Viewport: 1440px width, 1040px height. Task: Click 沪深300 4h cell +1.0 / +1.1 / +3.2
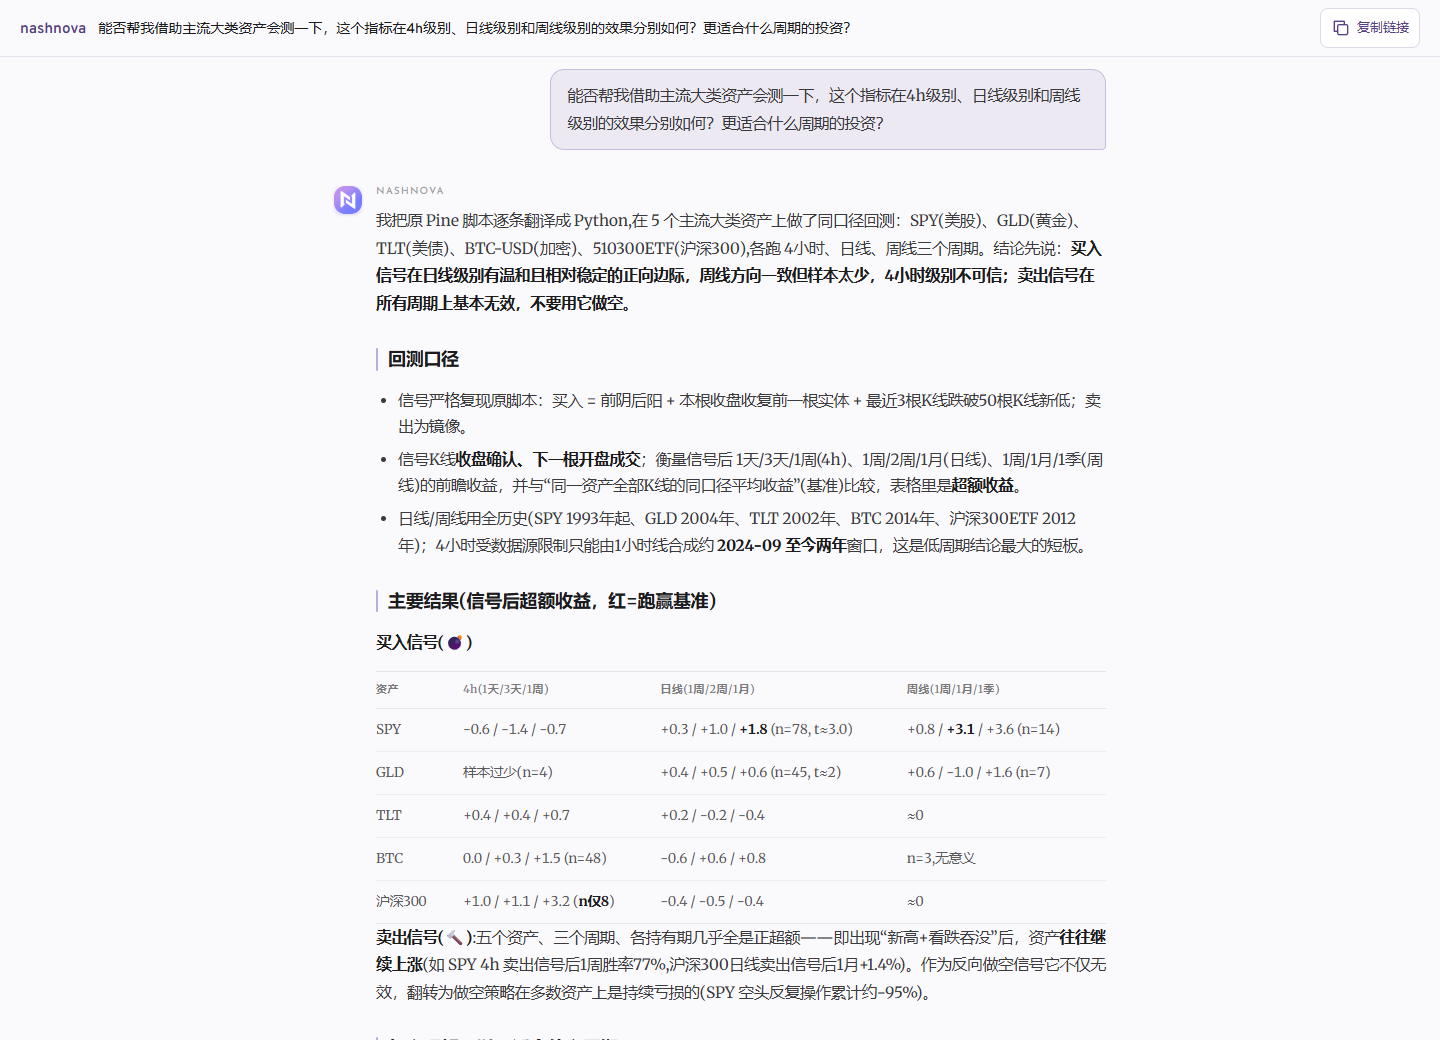tap(539, 901)
